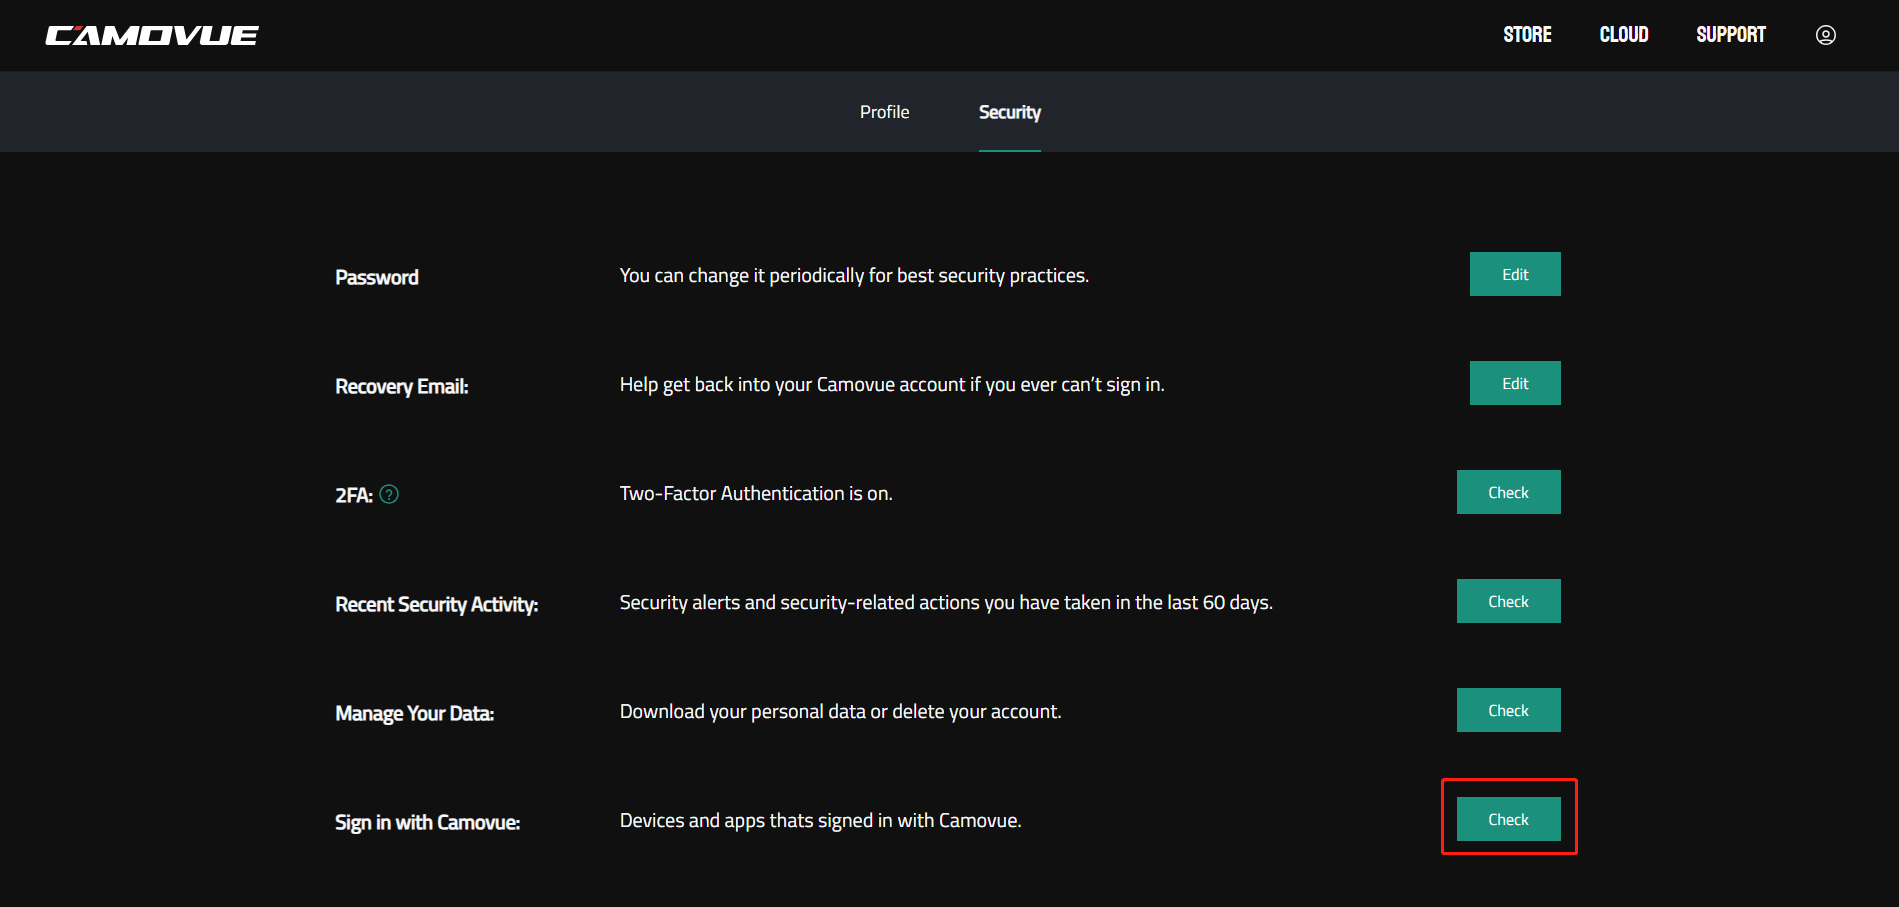Check Recent Security Activity
Image resolution: width=1899 pixels, height=907 pixels.
[x=1508, y=601]
